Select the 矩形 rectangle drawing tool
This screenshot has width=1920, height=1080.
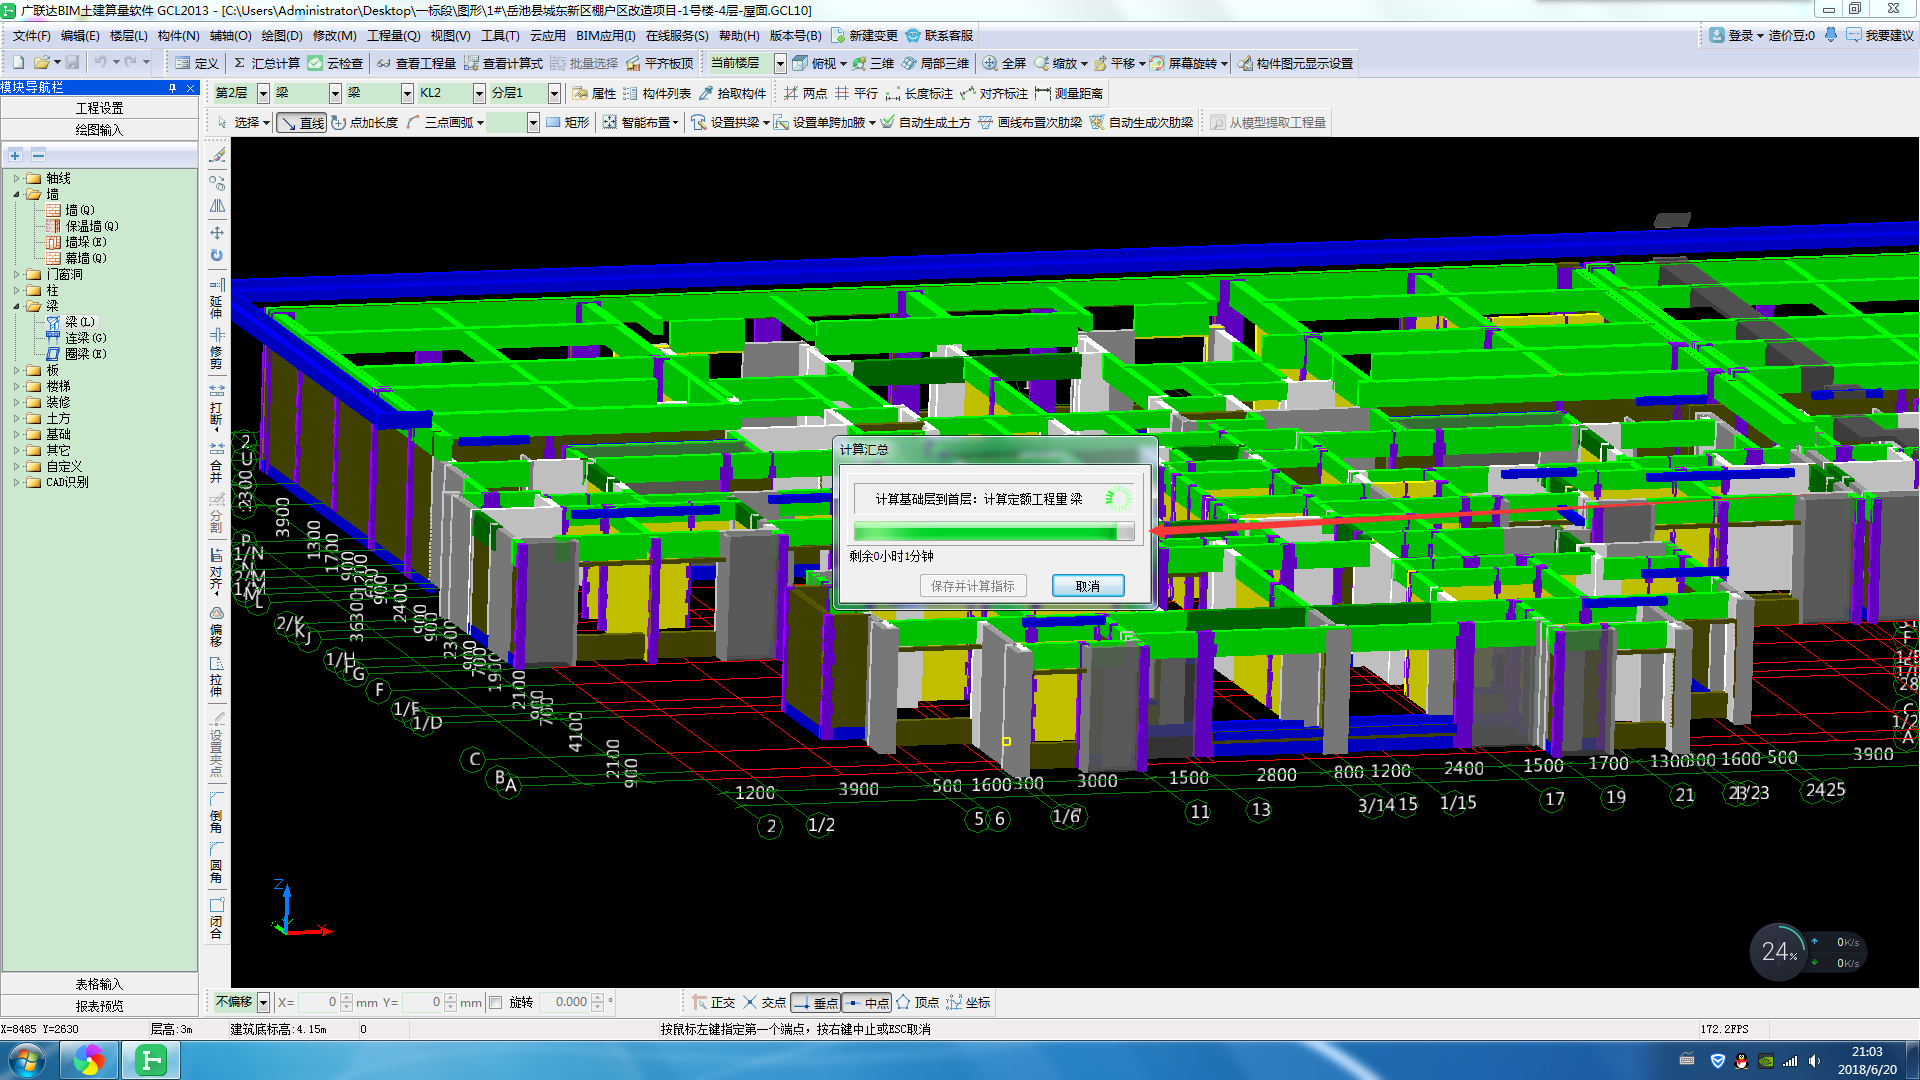click(x=568, y=122)
